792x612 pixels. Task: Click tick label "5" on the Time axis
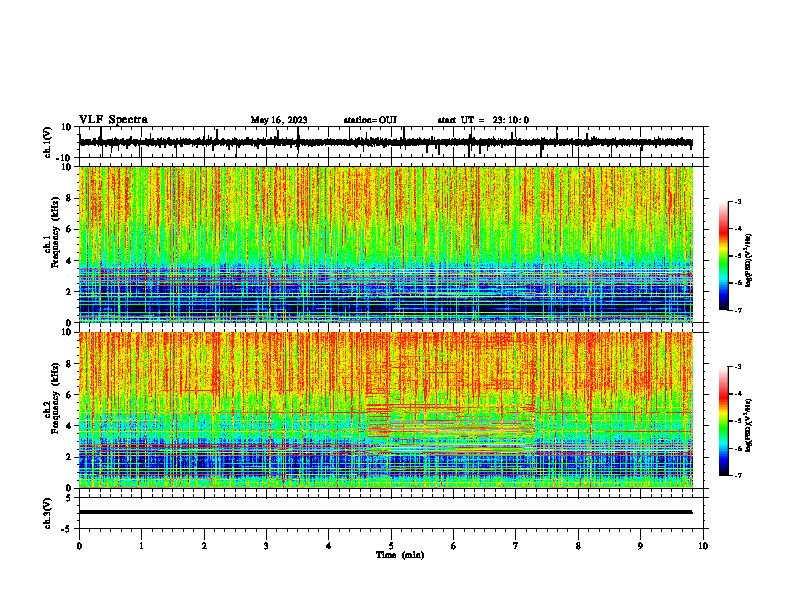tap(391, 546)
